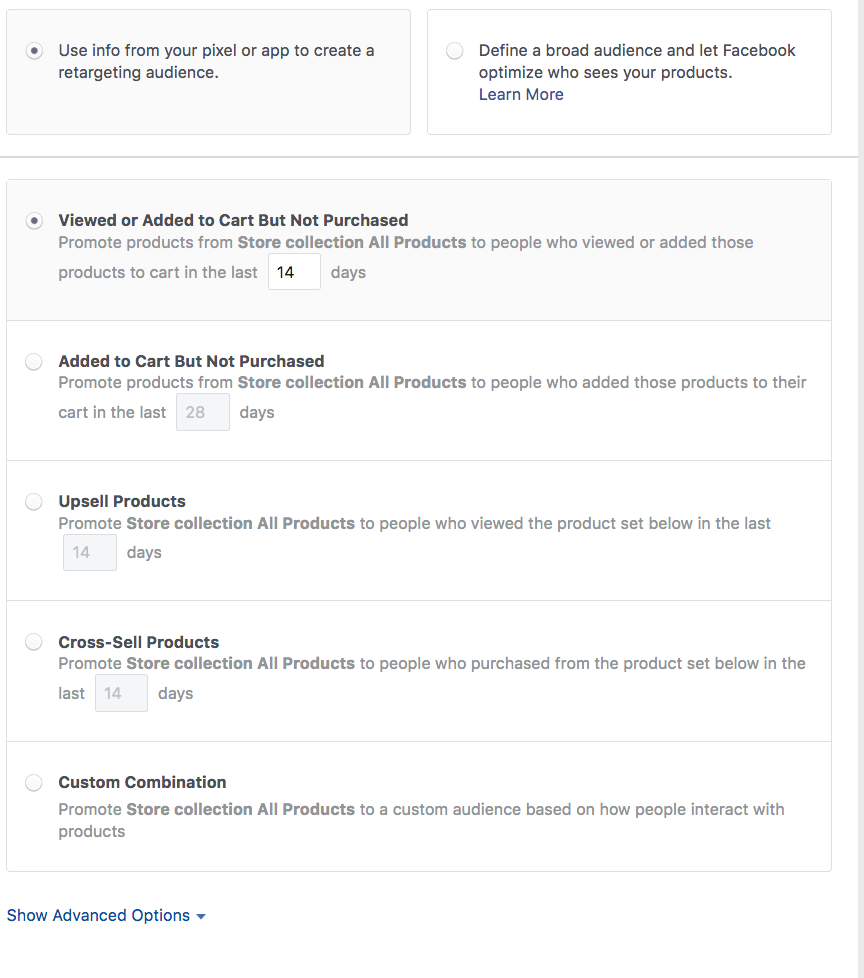Choose the broad audience radio option
The image size is (864, 978).
pyautogui.click(x=455, y=51)
